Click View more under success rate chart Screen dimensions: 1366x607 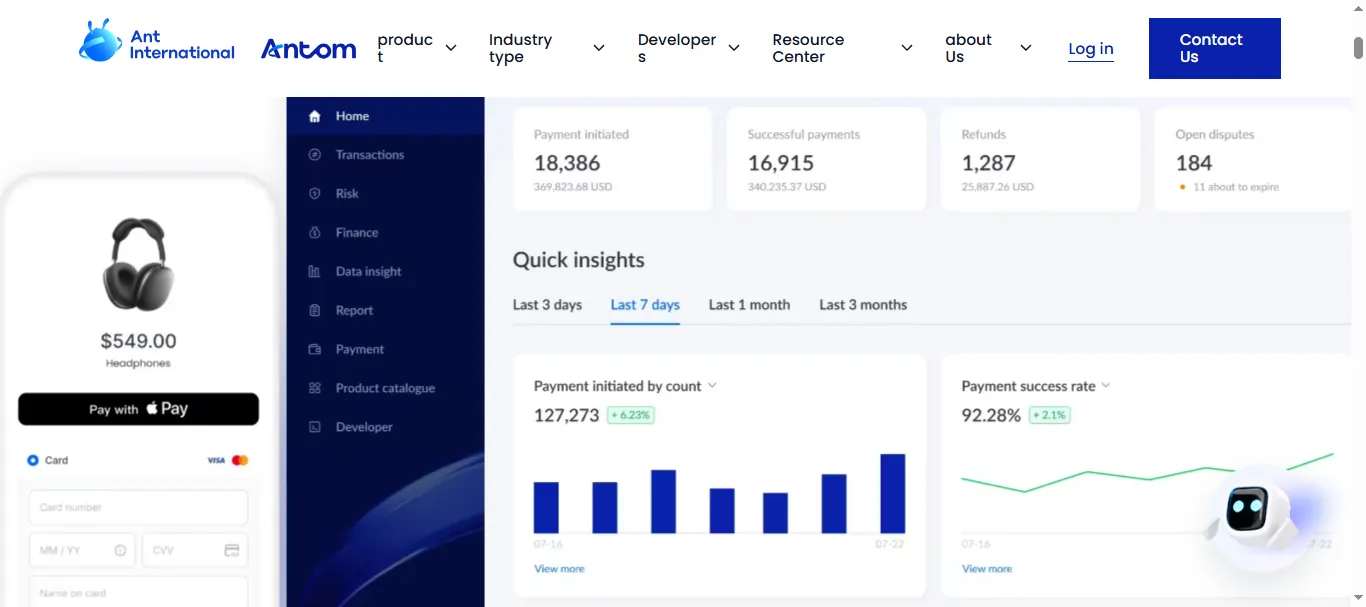(x=987, y=569)
